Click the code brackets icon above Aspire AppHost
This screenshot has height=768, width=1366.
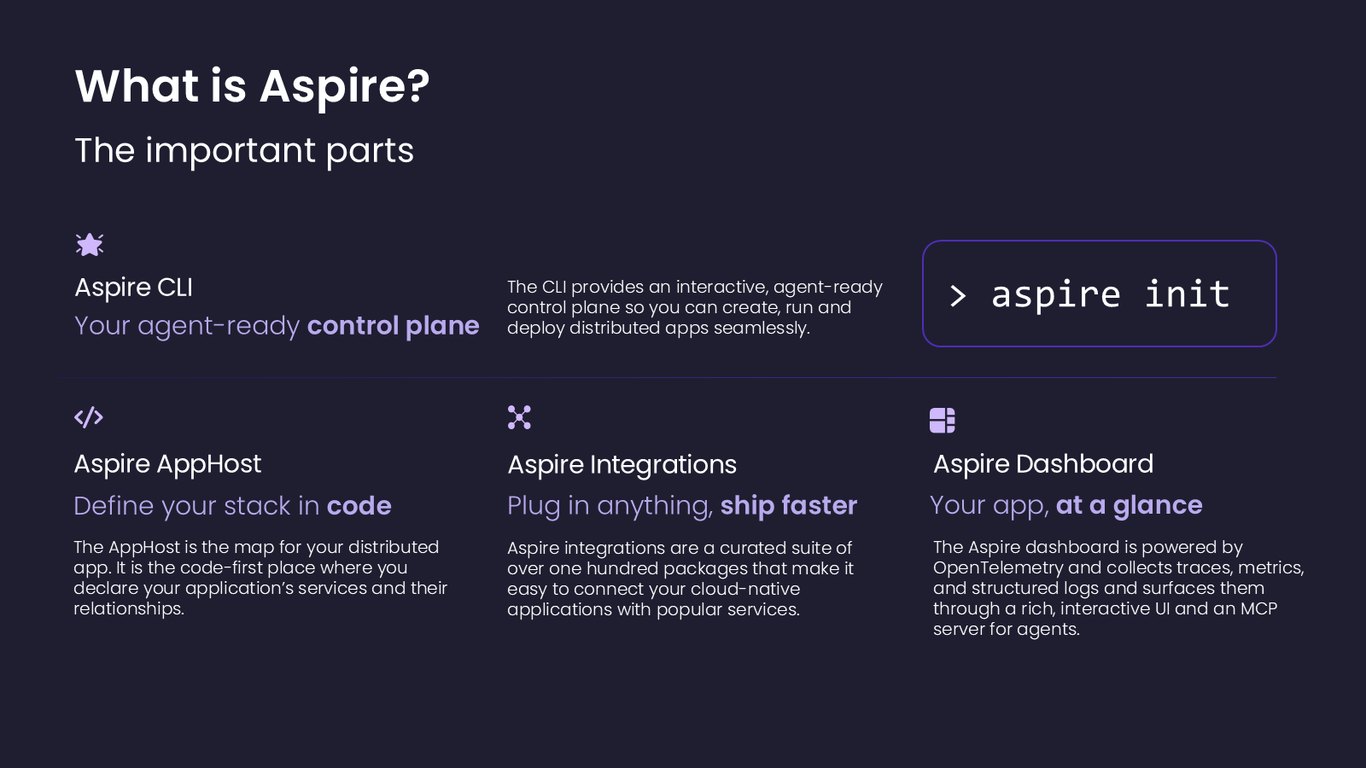[89, 417]
